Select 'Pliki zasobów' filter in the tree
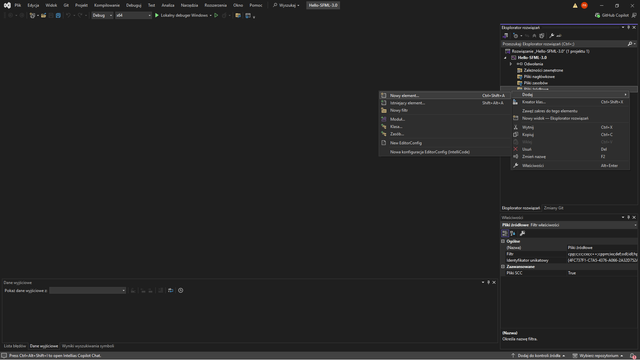The image size is (640, 360). (536, 83)
